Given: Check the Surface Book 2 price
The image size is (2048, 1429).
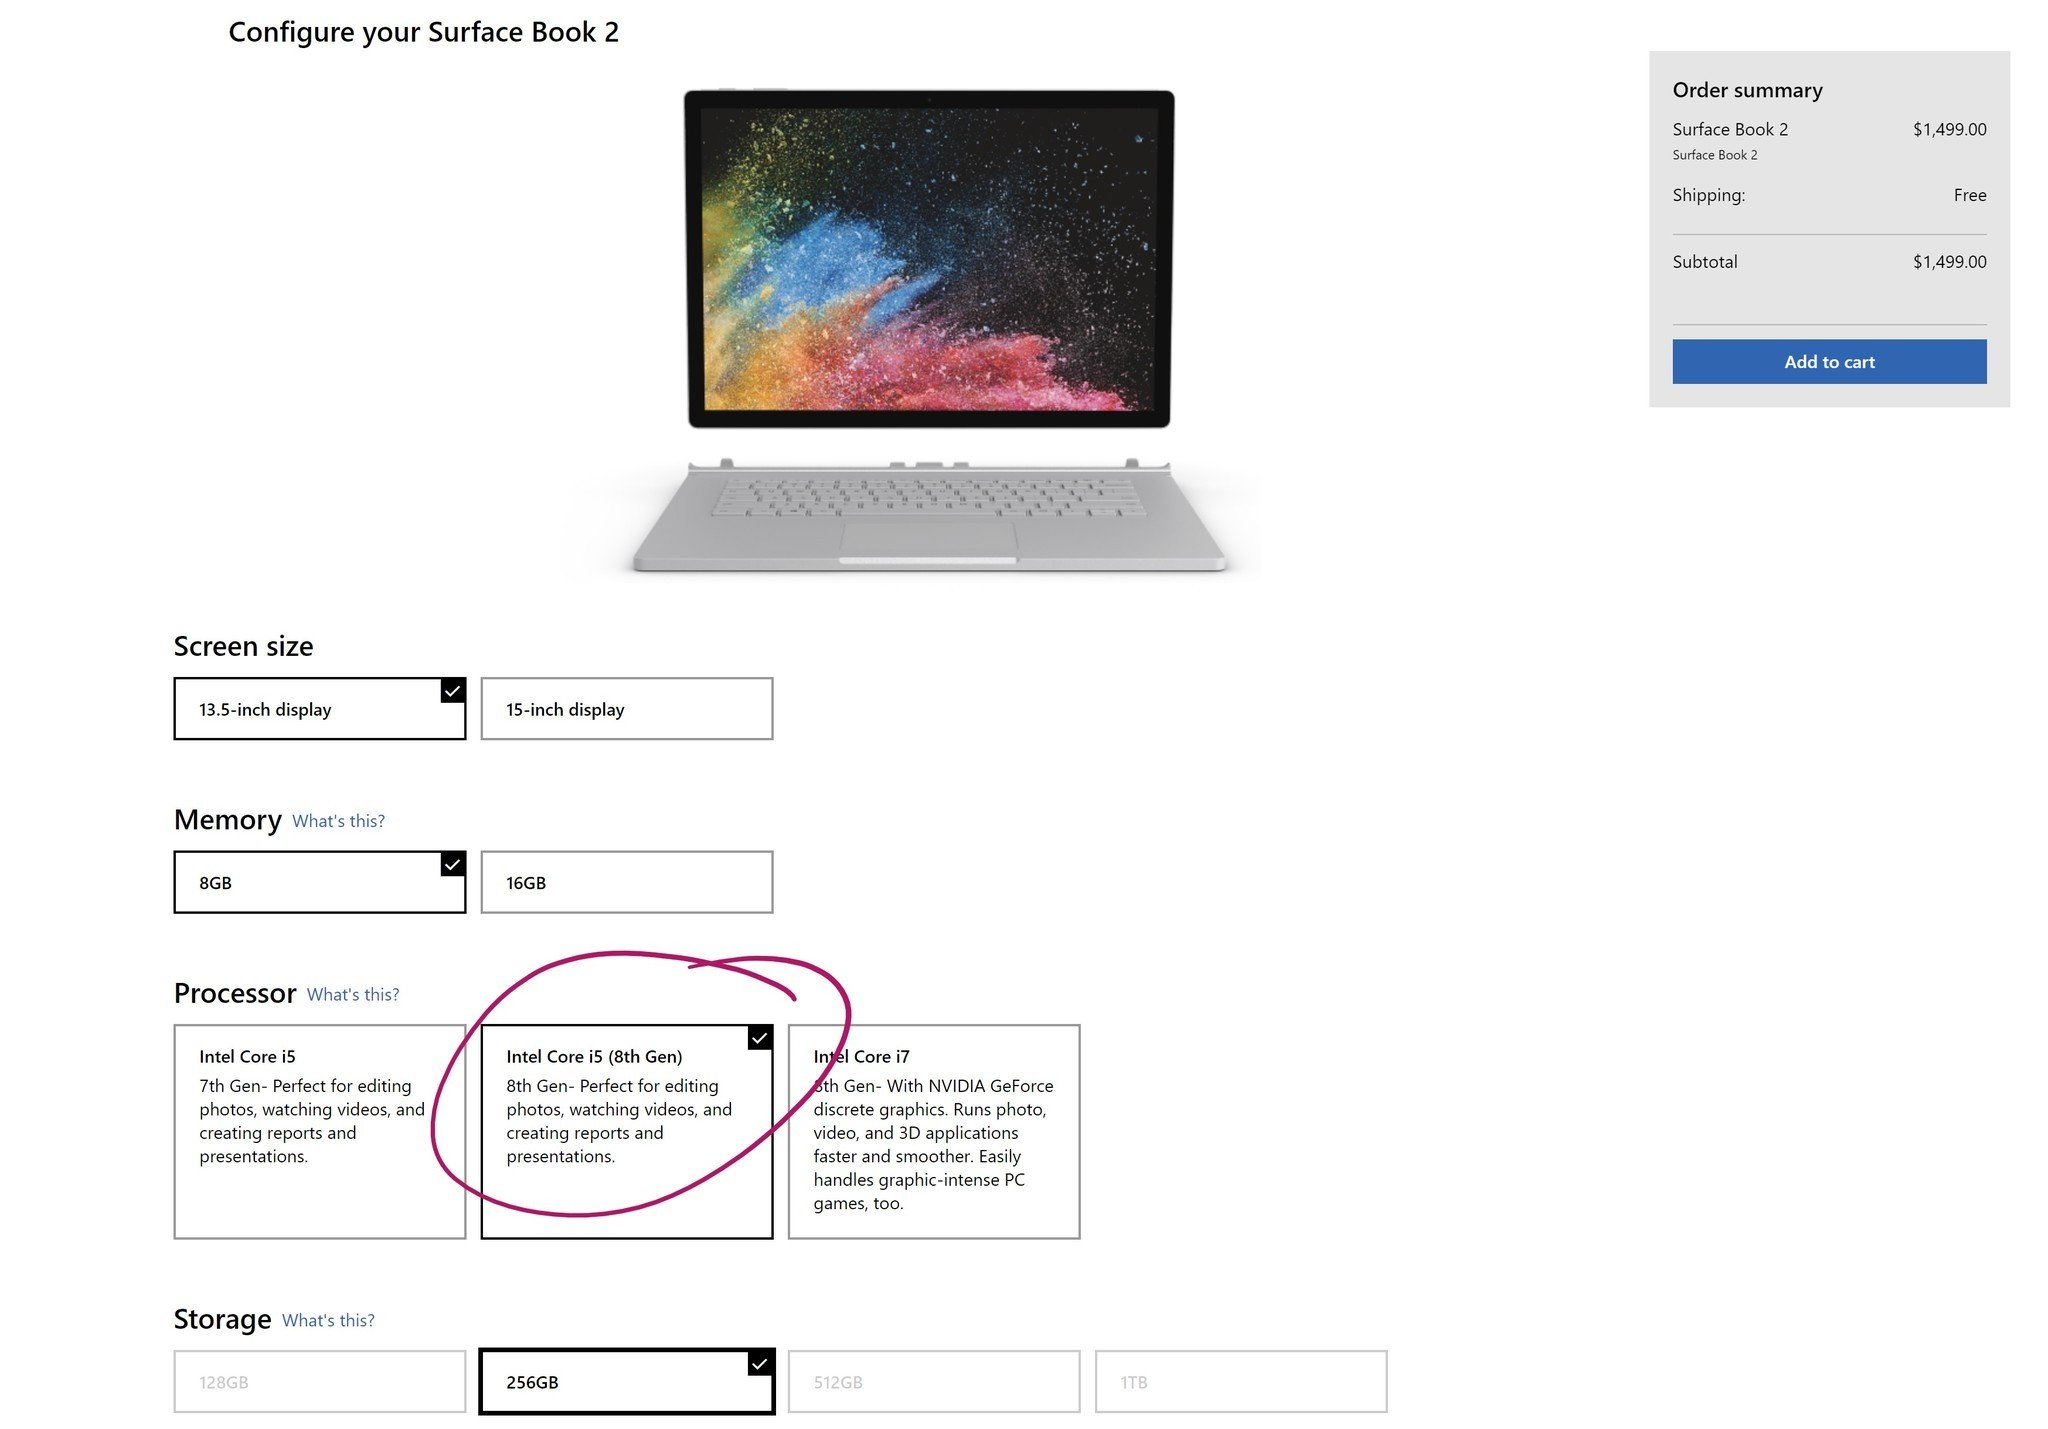Looking at the screenshot, I should pos(1950,128).
